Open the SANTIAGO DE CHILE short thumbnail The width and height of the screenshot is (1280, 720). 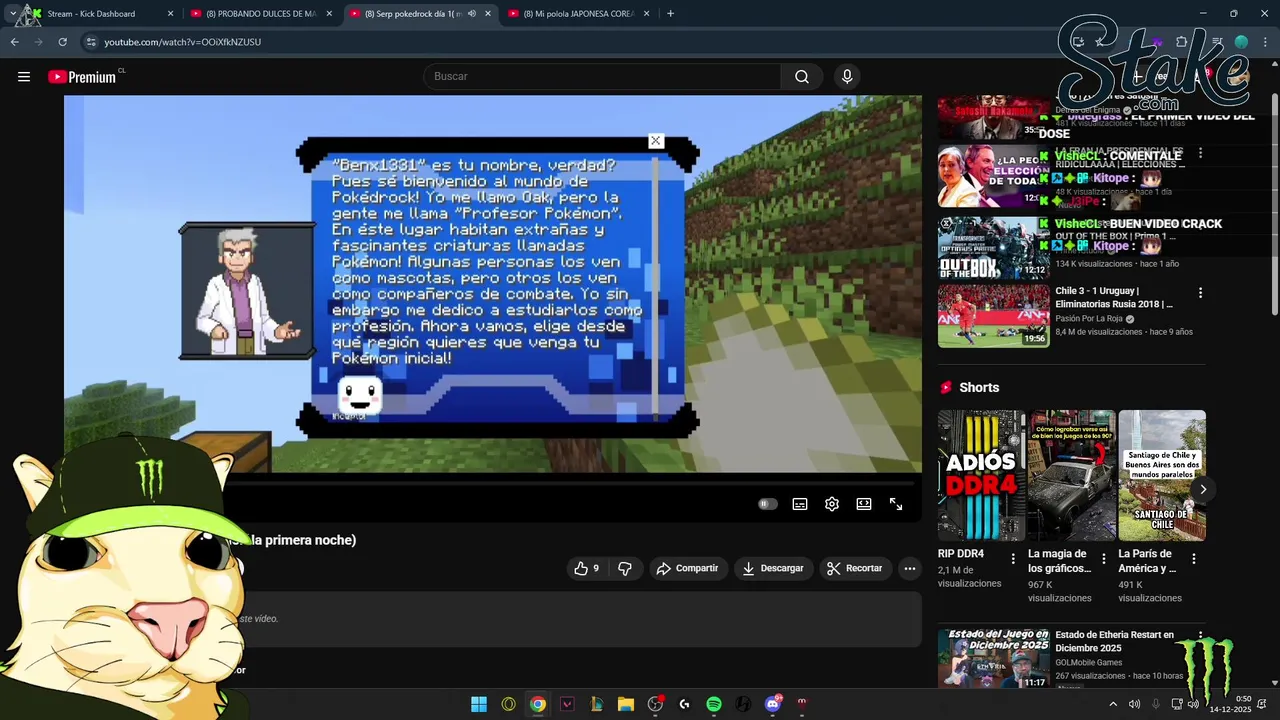(x=1162, y=475)
